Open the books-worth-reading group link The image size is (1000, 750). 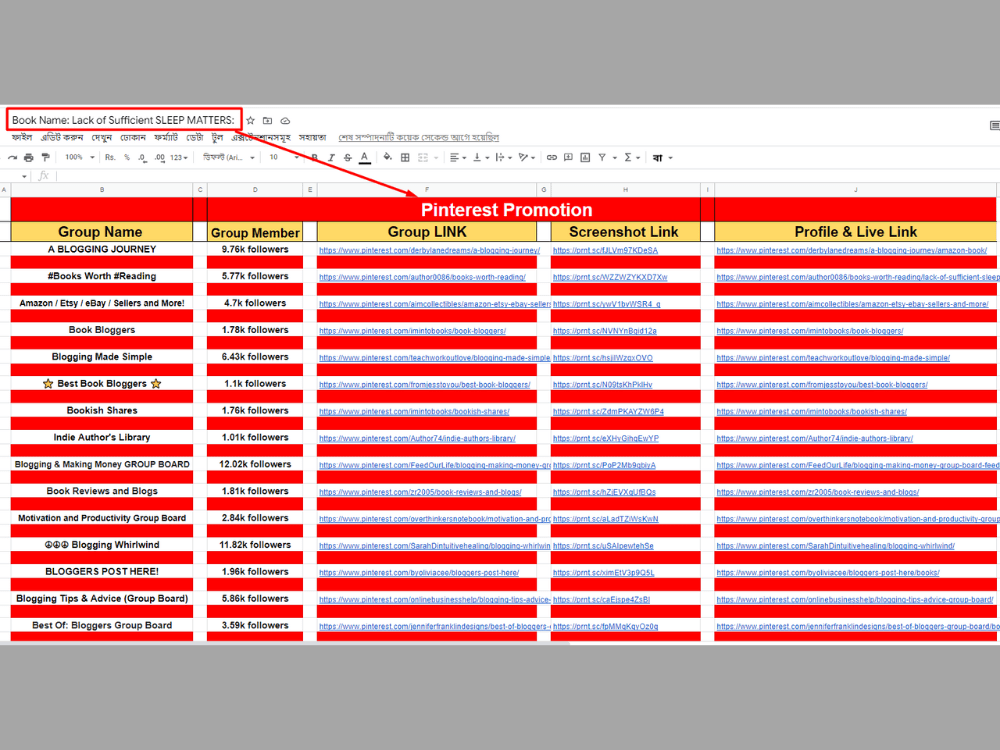[422, 277]
